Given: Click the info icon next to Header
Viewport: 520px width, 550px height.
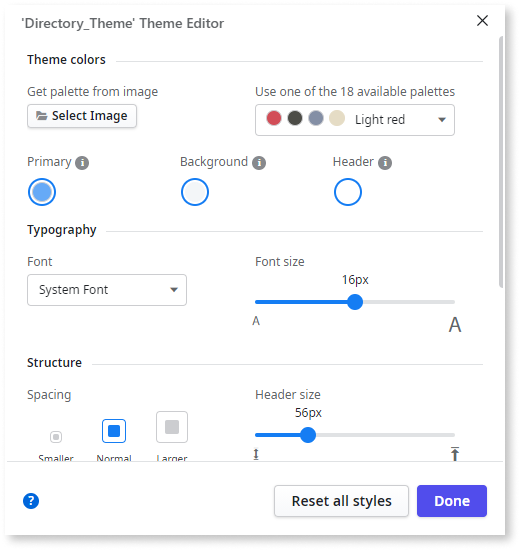Looking at the screenshot, I should [x=385, y=163].
